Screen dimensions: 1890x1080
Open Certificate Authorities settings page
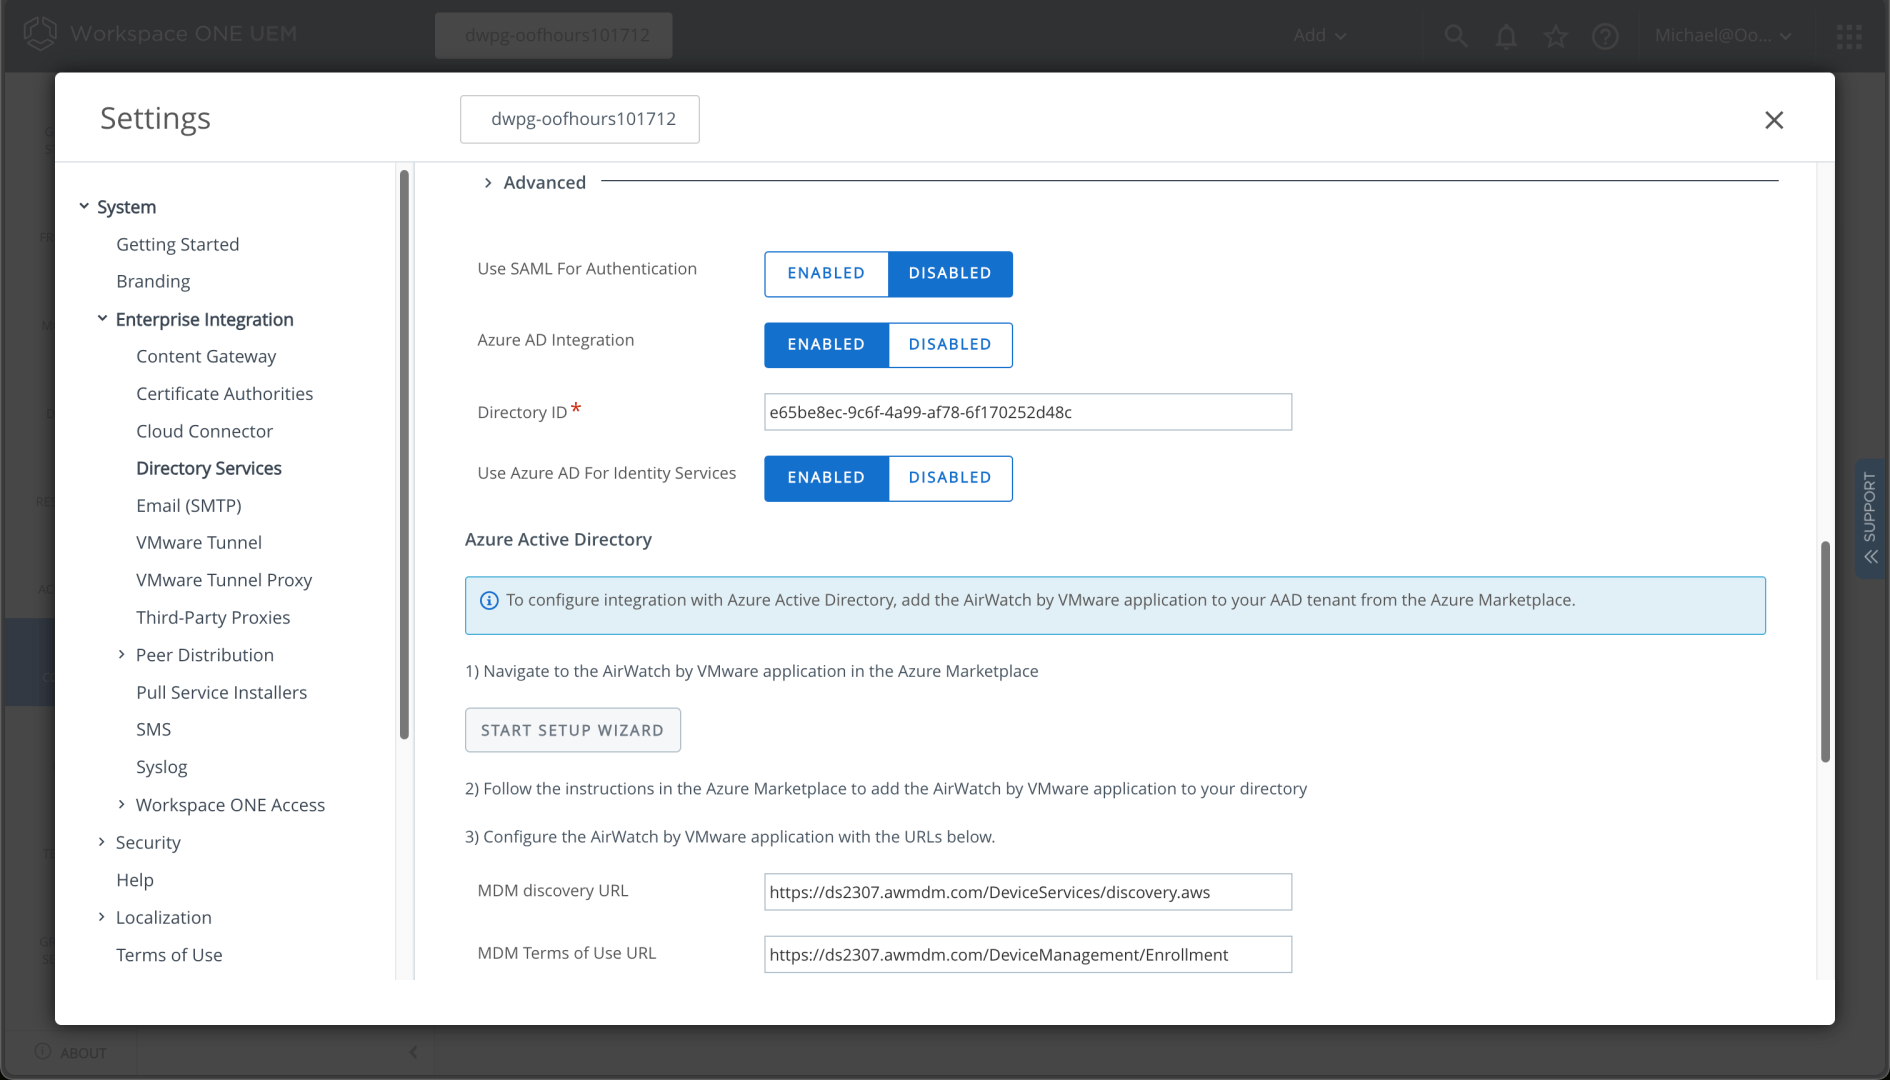(225, 394)
